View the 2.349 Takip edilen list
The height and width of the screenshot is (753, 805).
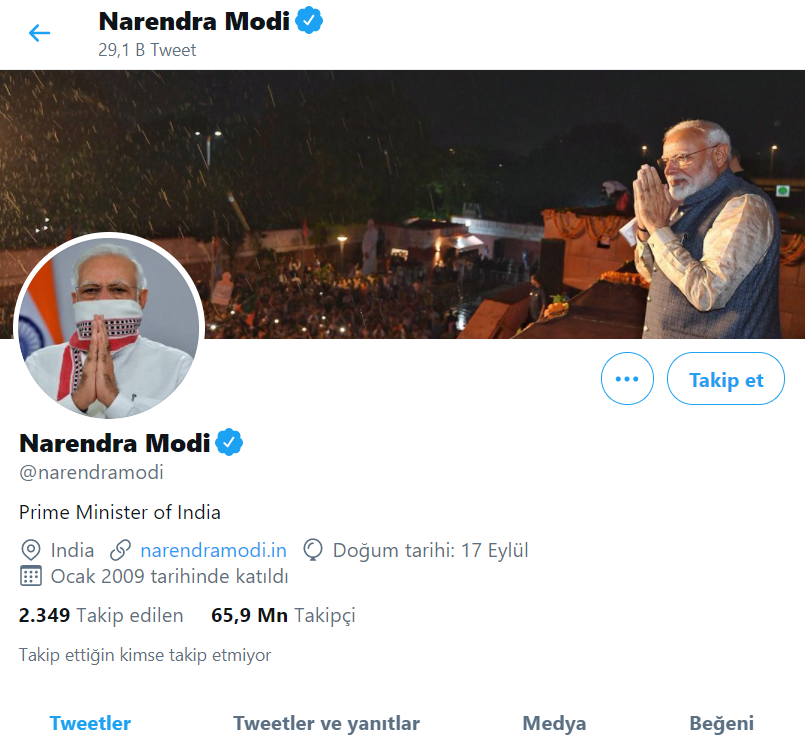[x=98, y=615]
